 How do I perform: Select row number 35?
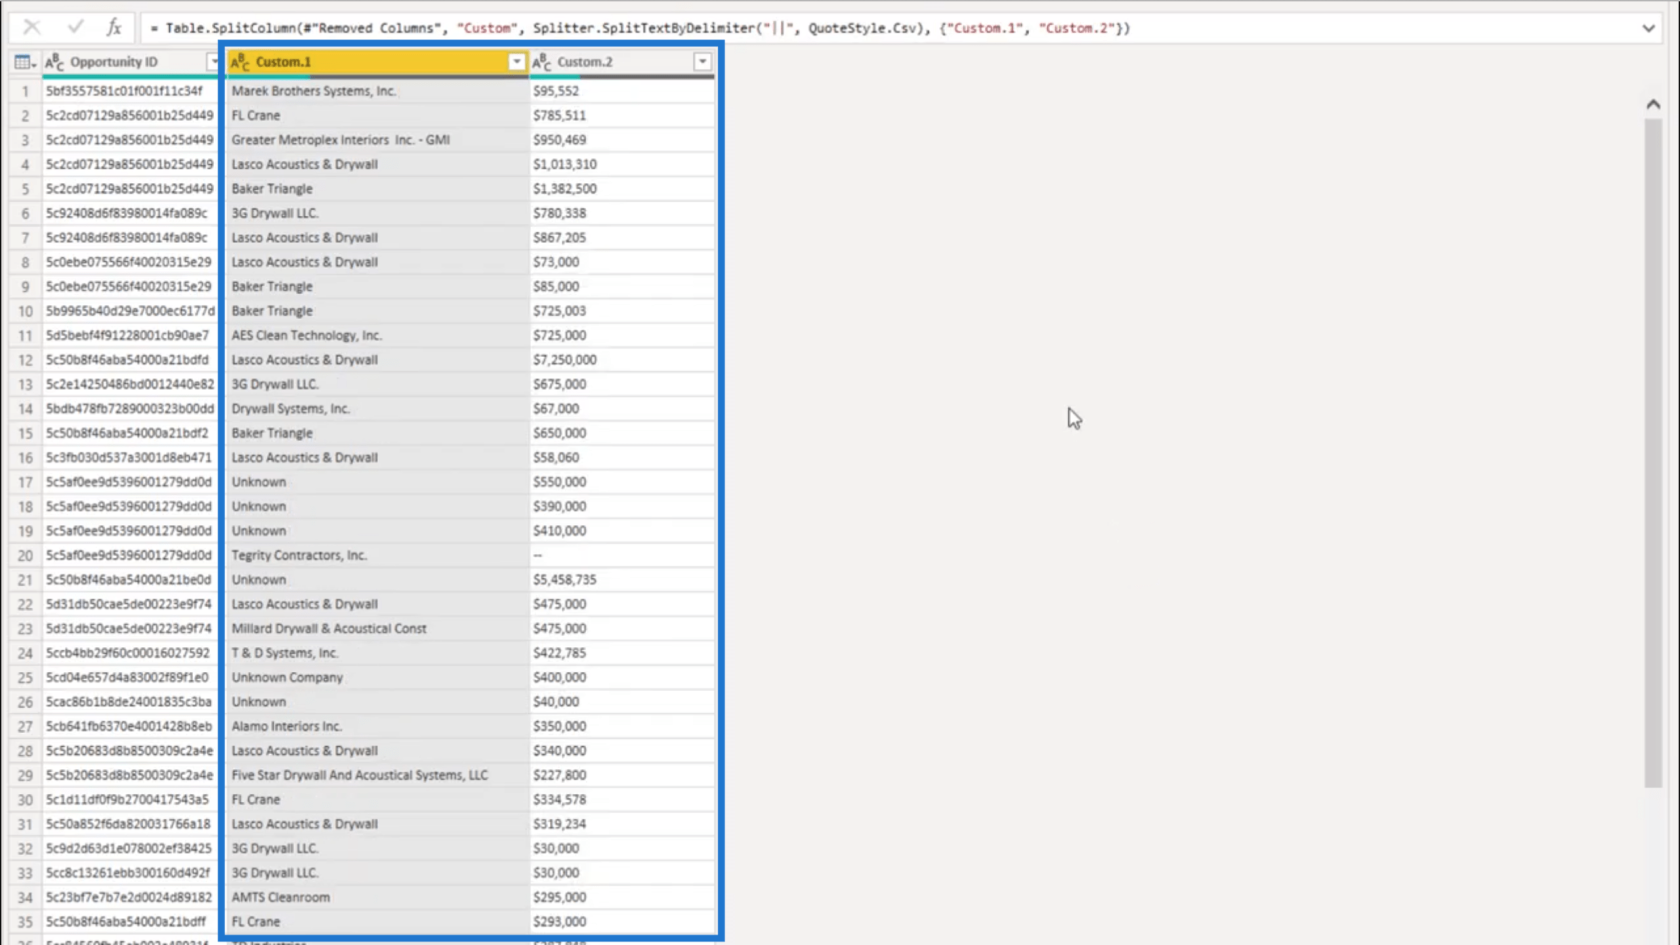pyautogui.click(x=25, y=922)
